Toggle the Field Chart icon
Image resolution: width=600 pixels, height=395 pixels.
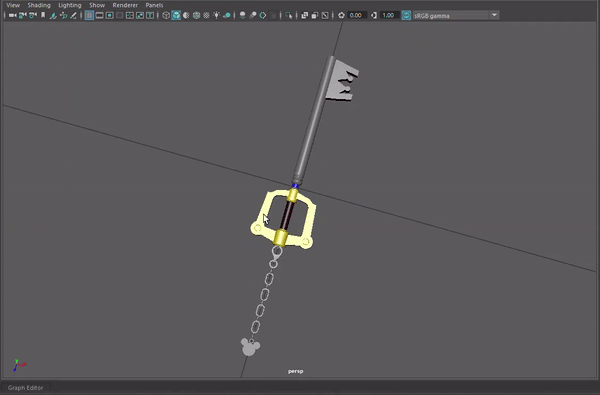click(x=130, y=15)
